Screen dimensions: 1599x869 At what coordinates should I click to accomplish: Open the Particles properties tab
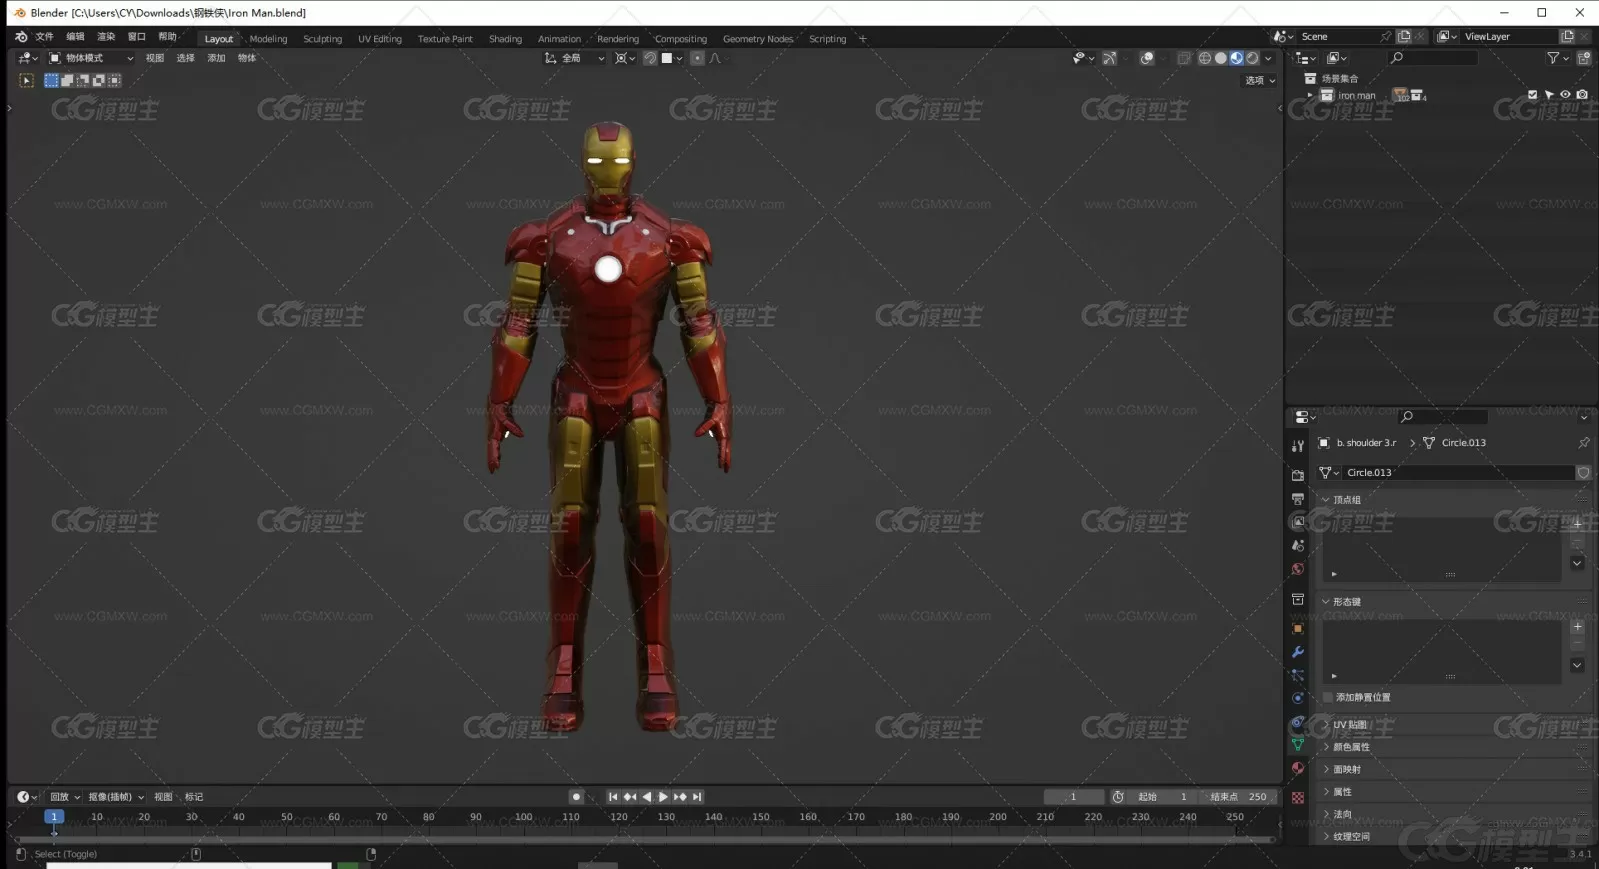click(x=1297, y=675)
